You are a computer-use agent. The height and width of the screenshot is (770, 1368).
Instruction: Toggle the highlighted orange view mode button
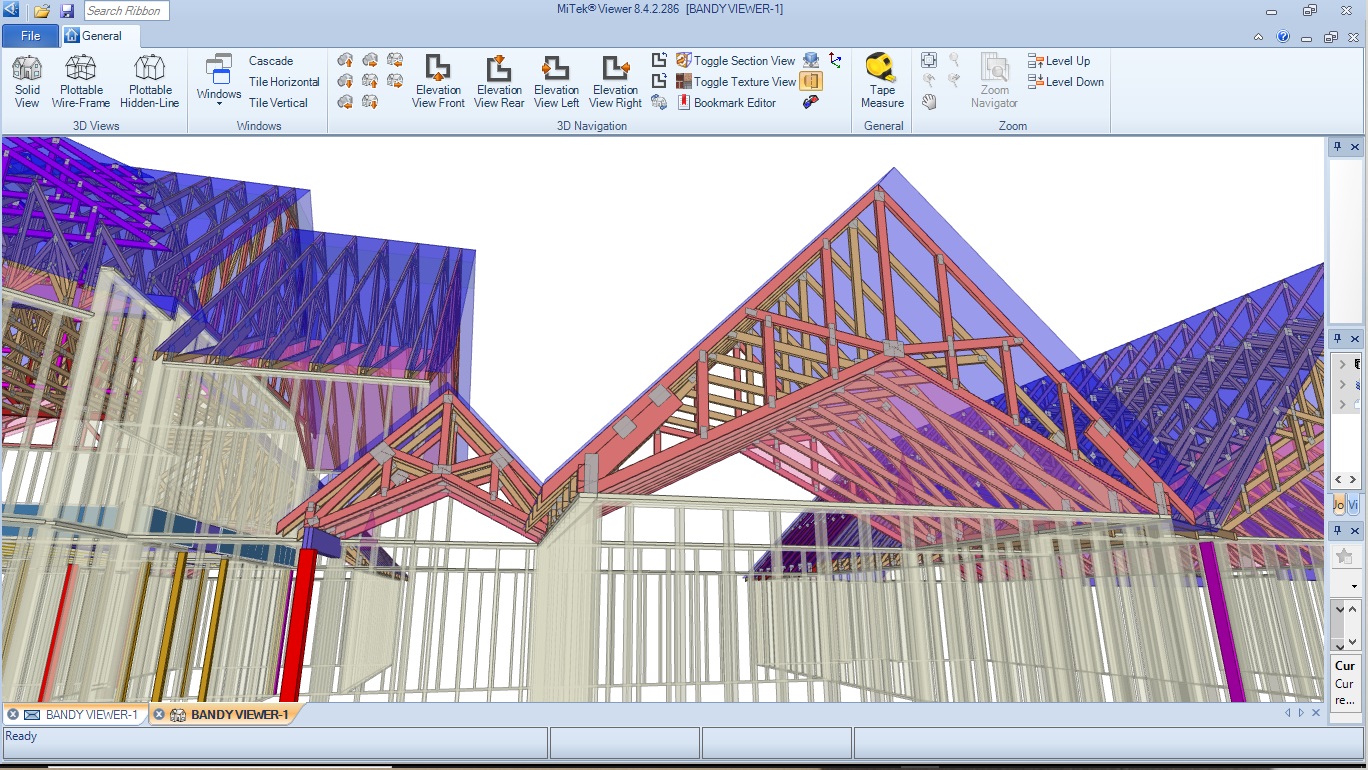[811, 81]
